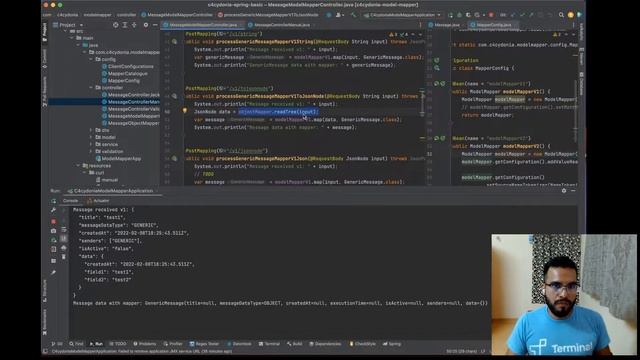
Task: Expand the validation folder
Action: [91, 151]
